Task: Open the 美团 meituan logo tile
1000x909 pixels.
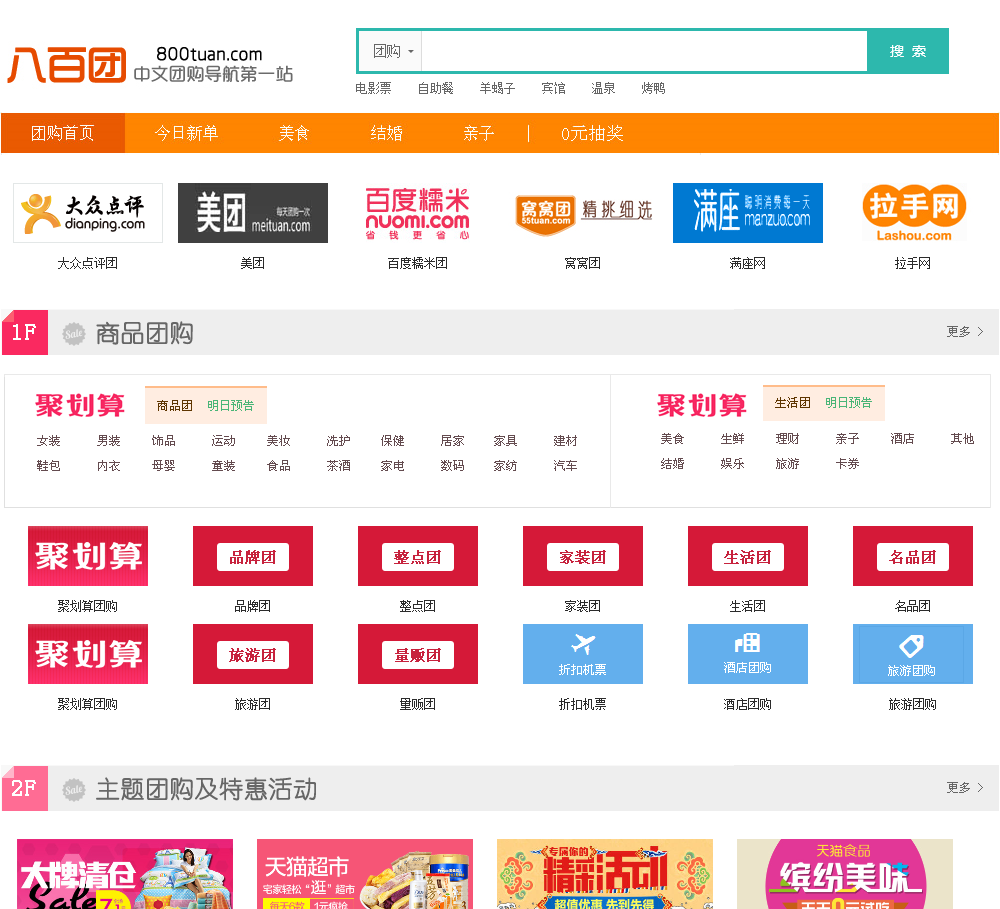Action: click(x=253, y=213)
